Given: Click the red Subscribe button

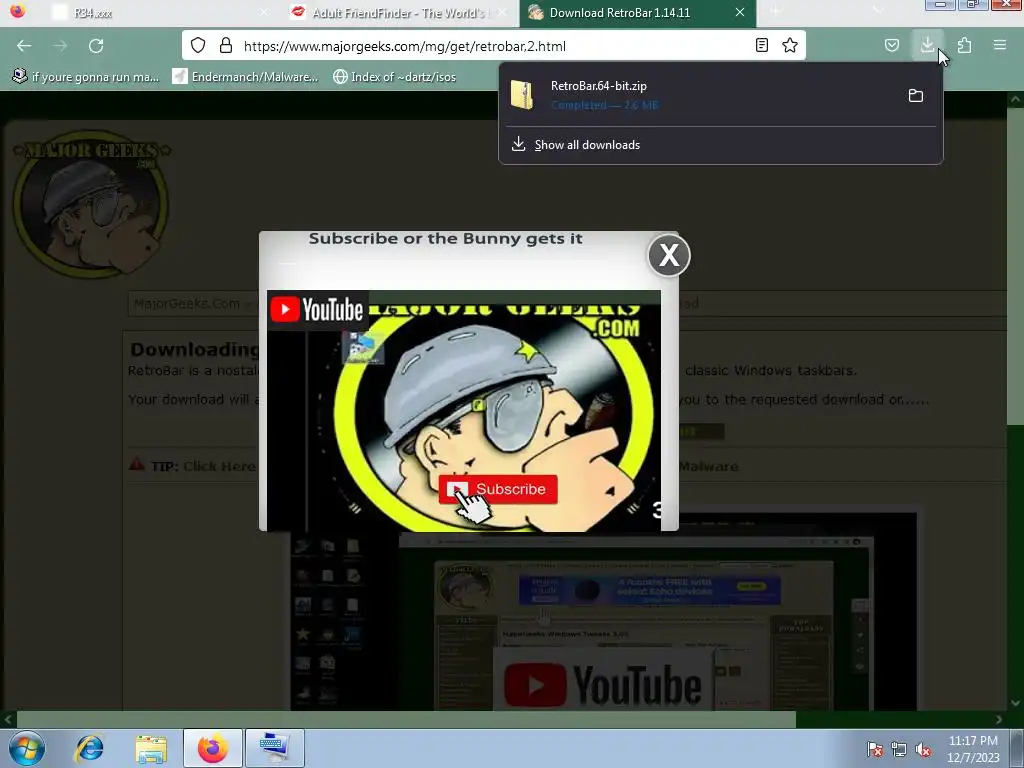Looking at the screenshot, I should tap(498, 489).
